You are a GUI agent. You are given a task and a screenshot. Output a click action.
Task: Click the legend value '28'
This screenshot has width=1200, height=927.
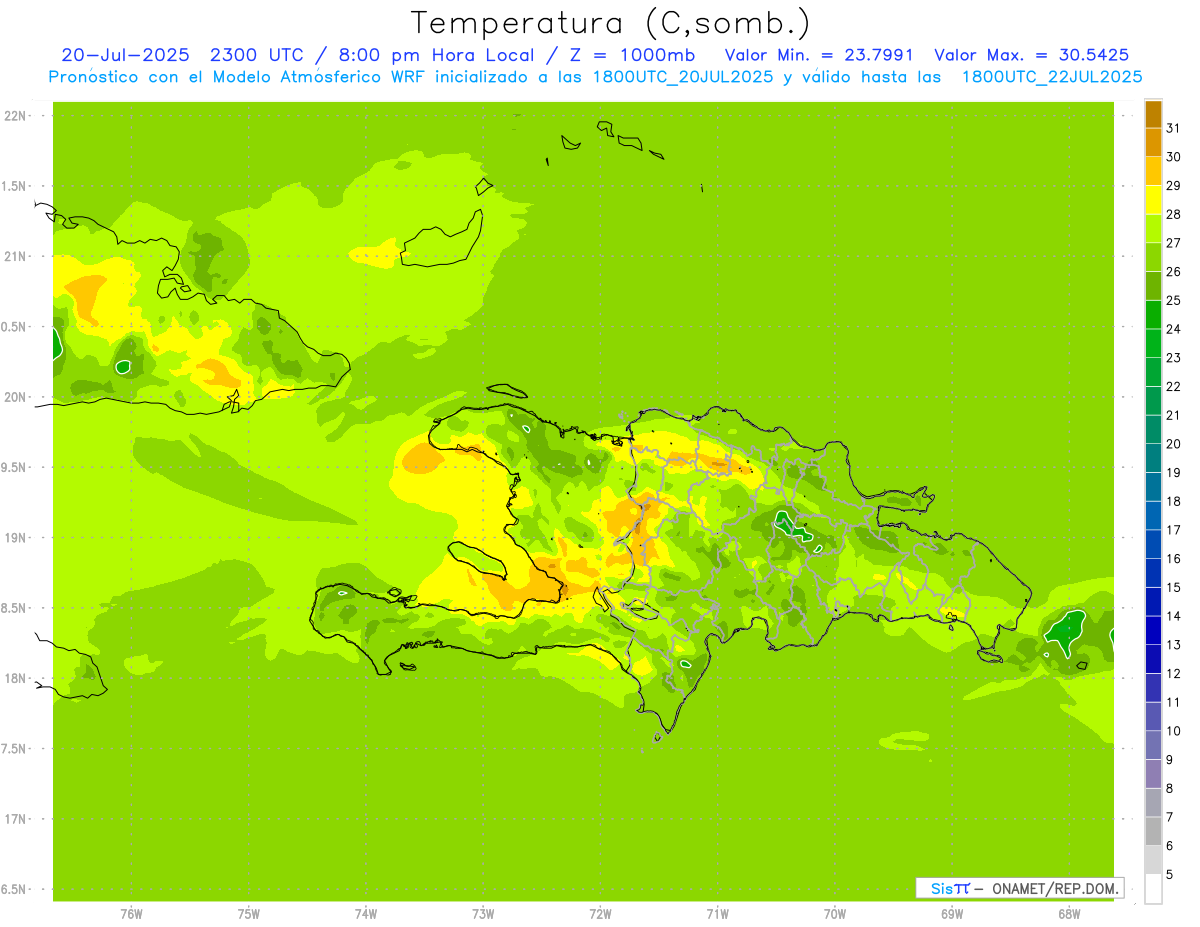(x=1173, y=214)
